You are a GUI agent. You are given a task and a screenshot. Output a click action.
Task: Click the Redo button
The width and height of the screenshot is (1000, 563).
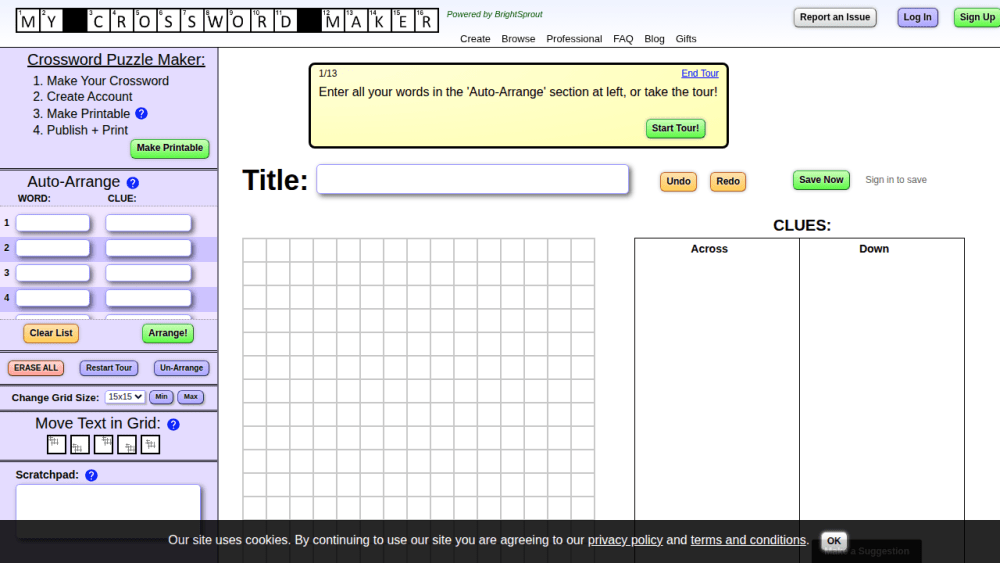tap(728, 182)
